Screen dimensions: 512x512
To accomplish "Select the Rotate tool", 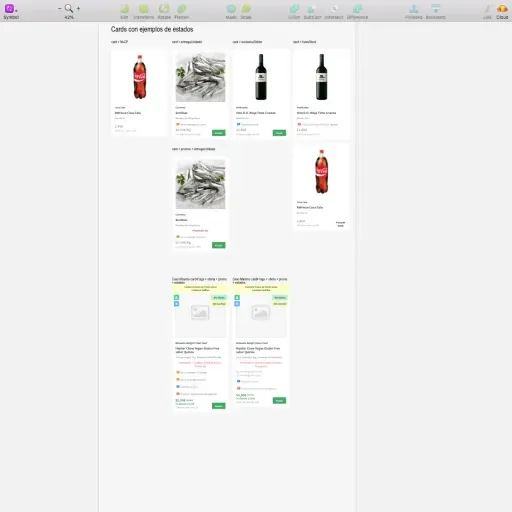I will click(164, 9).
